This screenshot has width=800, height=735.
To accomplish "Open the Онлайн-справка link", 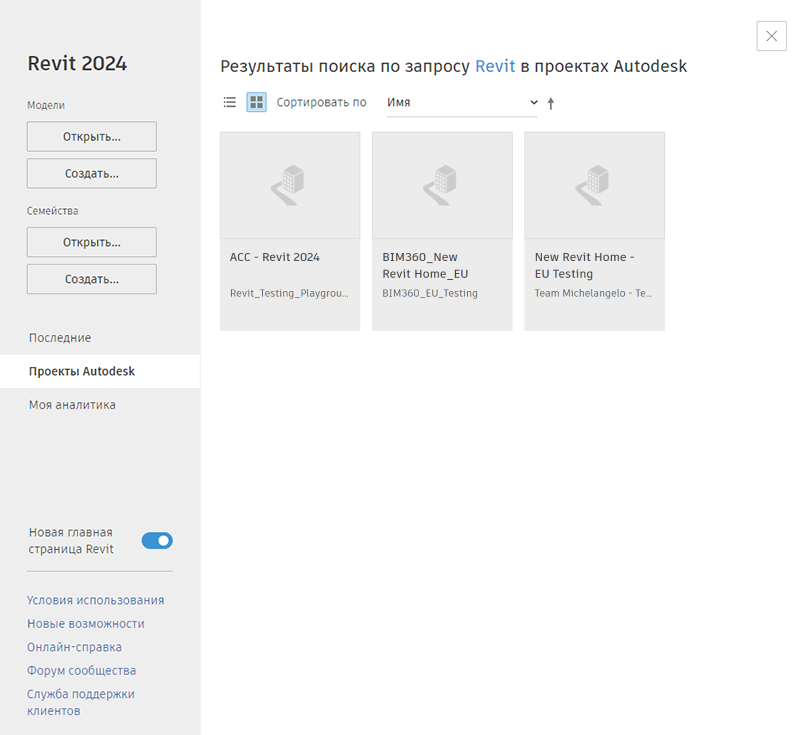I will tap(74, 647).
